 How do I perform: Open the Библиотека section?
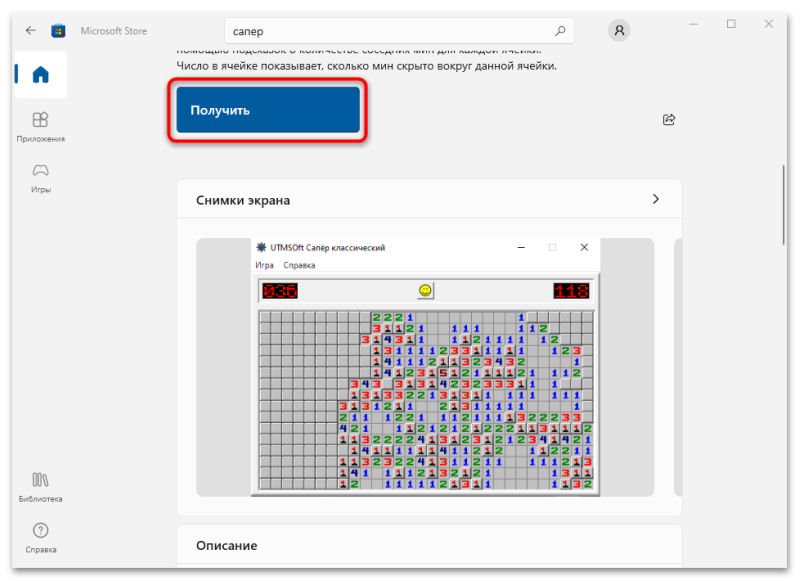coord(41,488)
